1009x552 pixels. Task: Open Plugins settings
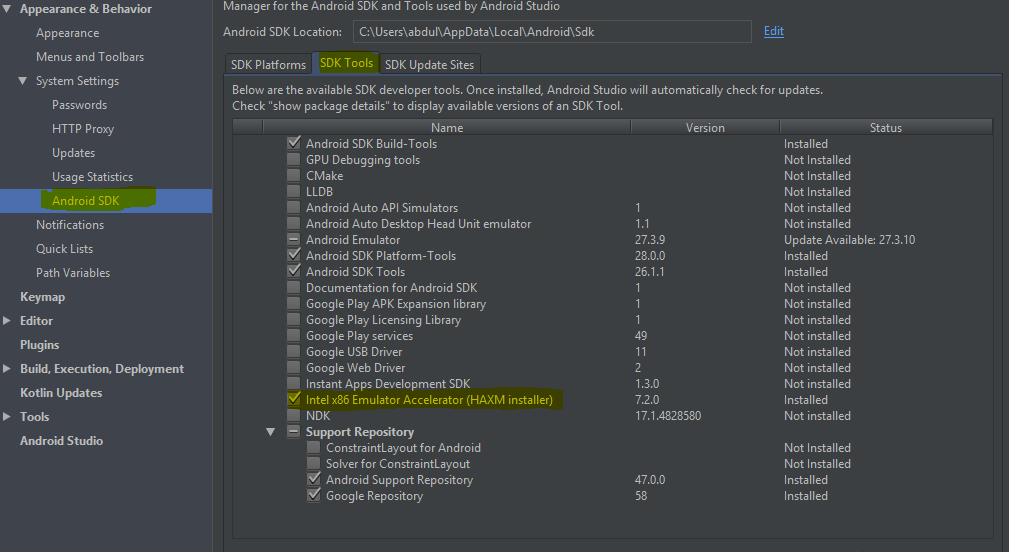point(39,345)
